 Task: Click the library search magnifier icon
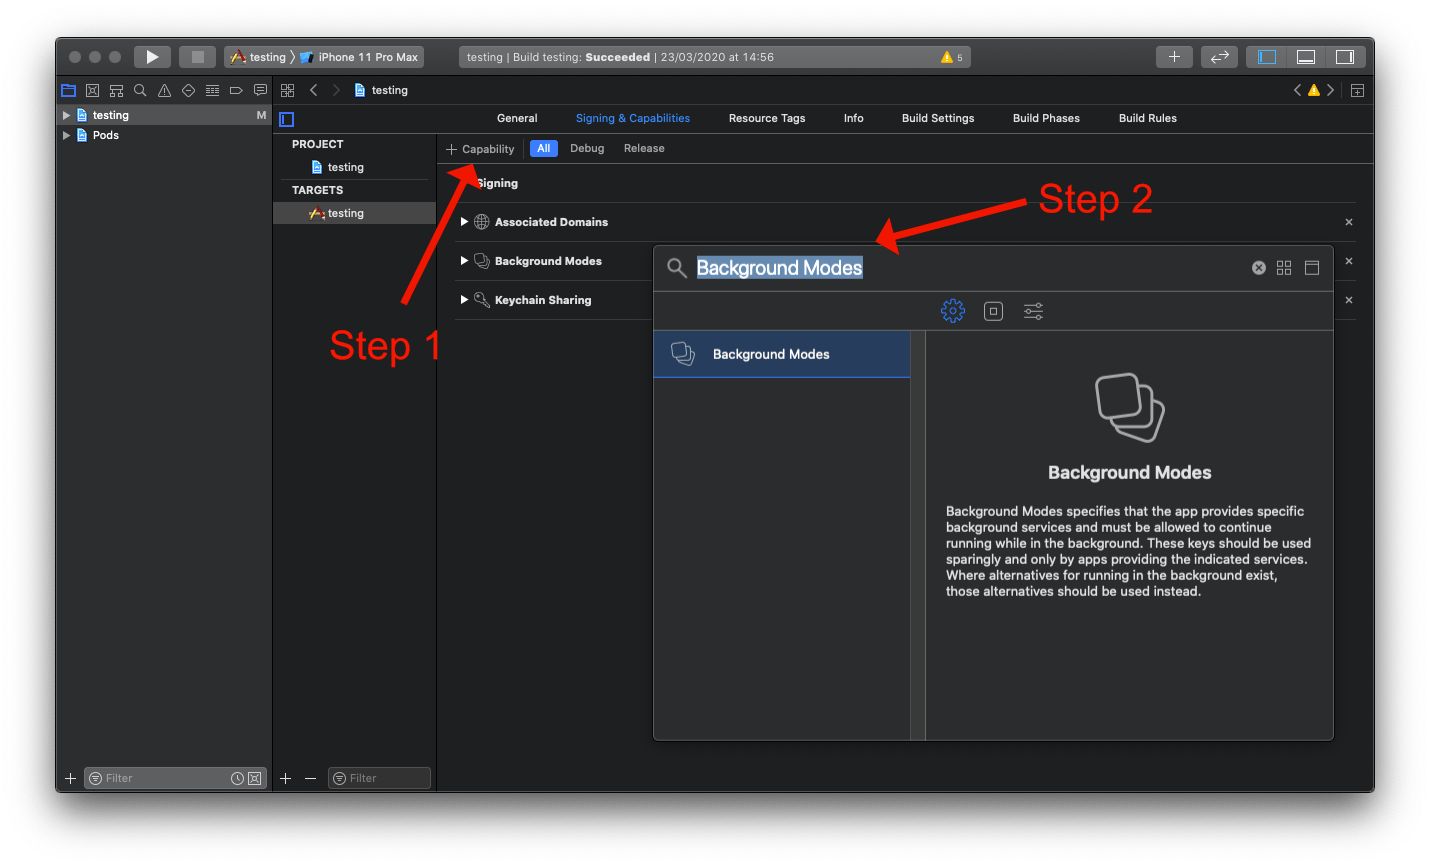tap(677, 268)
